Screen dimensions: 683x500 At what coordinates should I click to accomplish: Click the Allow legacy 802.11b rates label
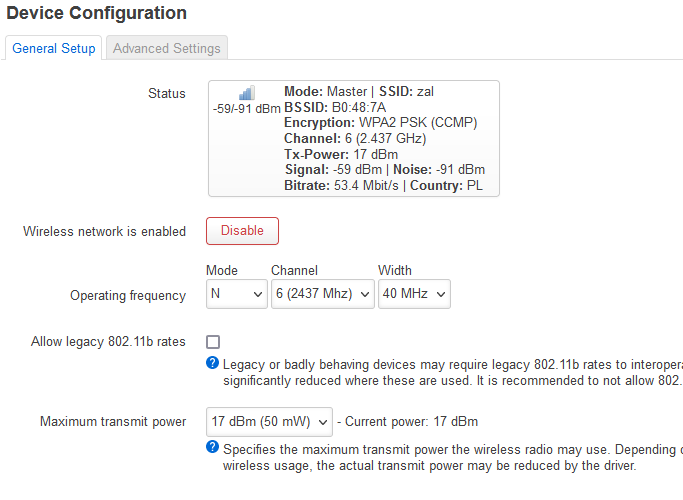pyautogui.click(x=108, y=341)
